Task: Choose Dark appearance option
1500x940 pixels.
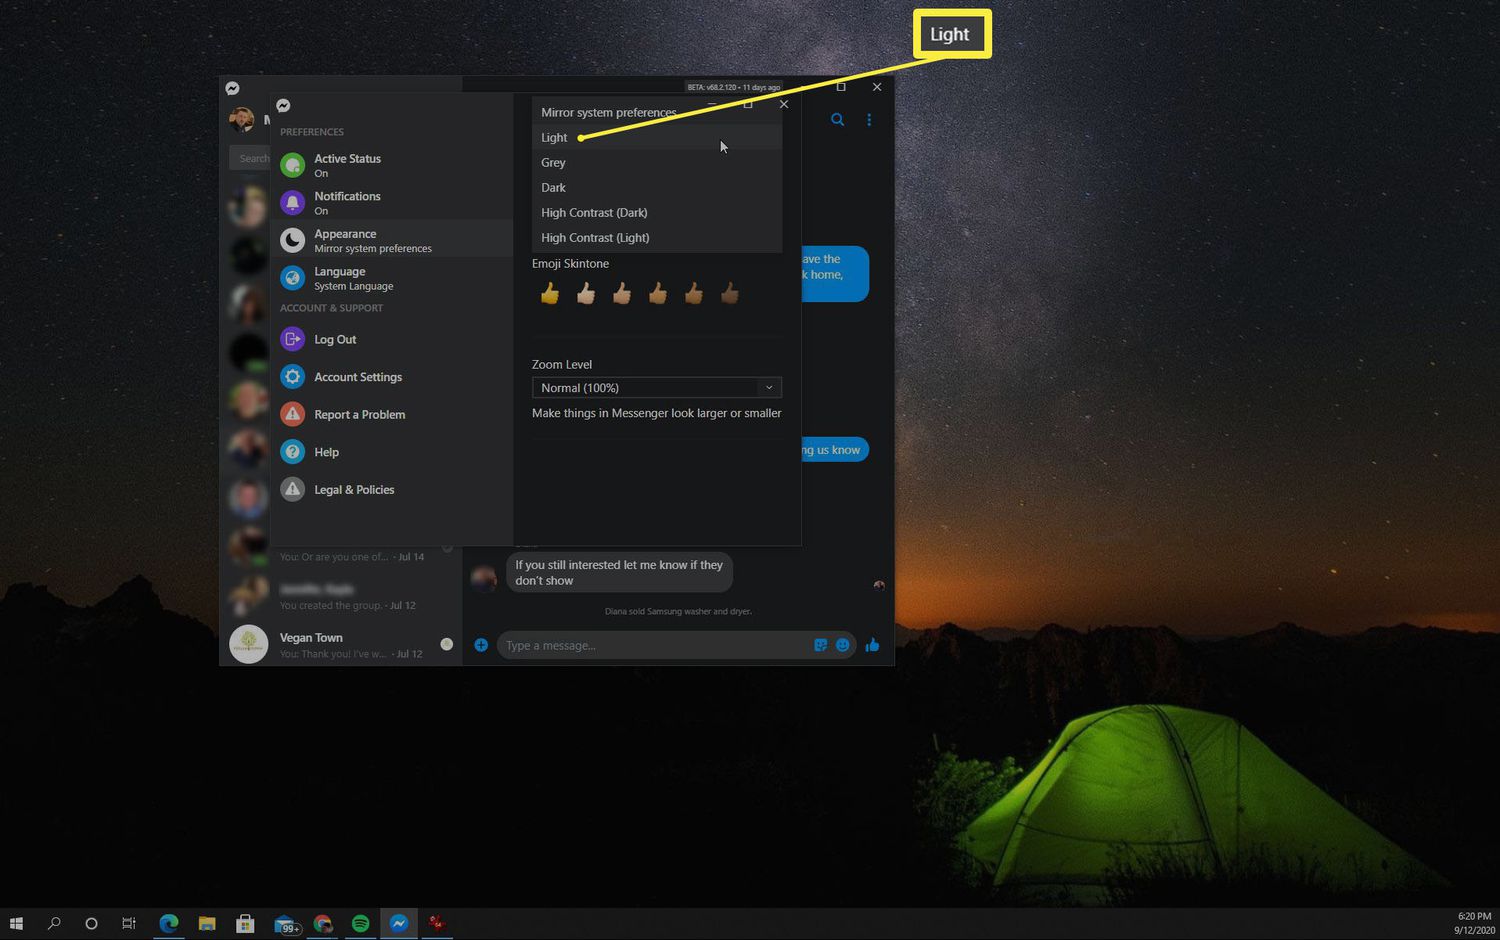Action: pyautogui.click(x=657, y=187)
